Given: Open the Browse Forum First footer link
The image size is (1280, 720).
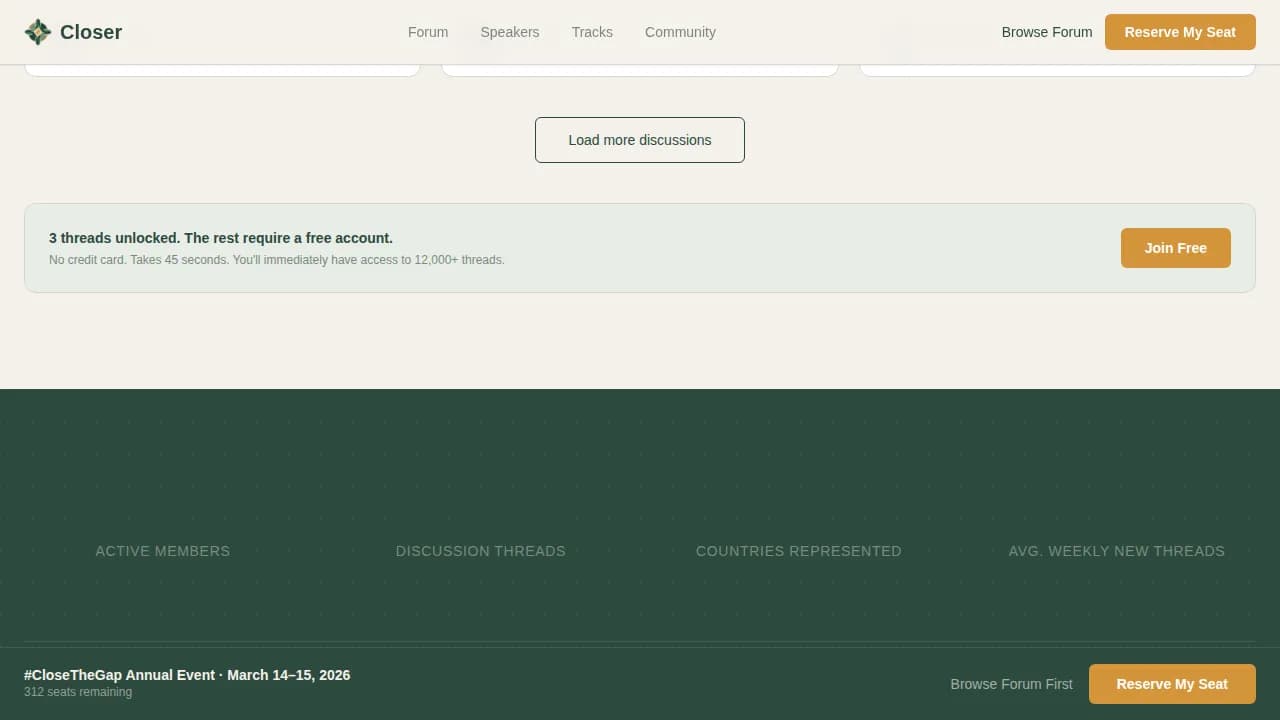Looking at the screenshot, I should coord(1011,684).
